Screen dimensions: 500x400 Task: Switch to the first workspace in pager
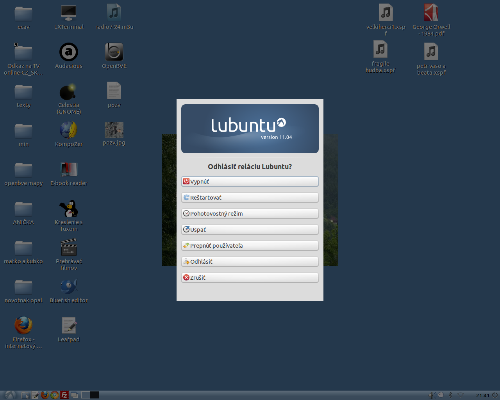click(x=86, y=395)
